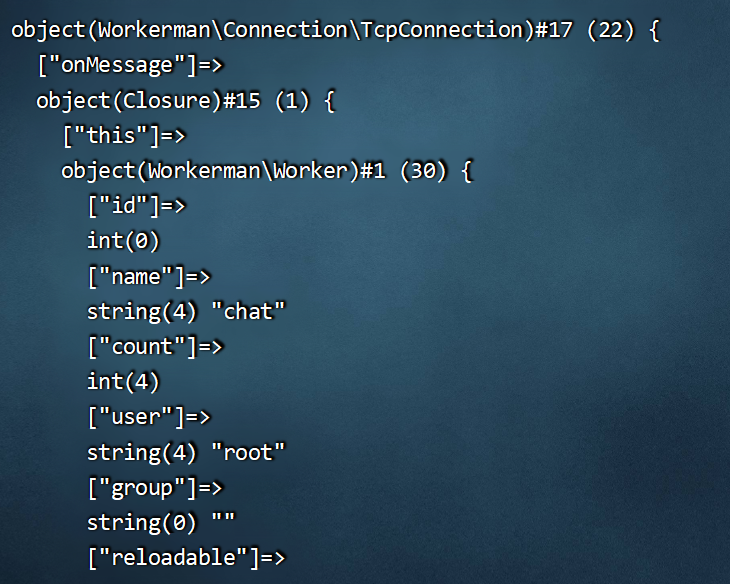Click the string value "chat"
This screenshot has width=730, height=584.
pos(248,312)
